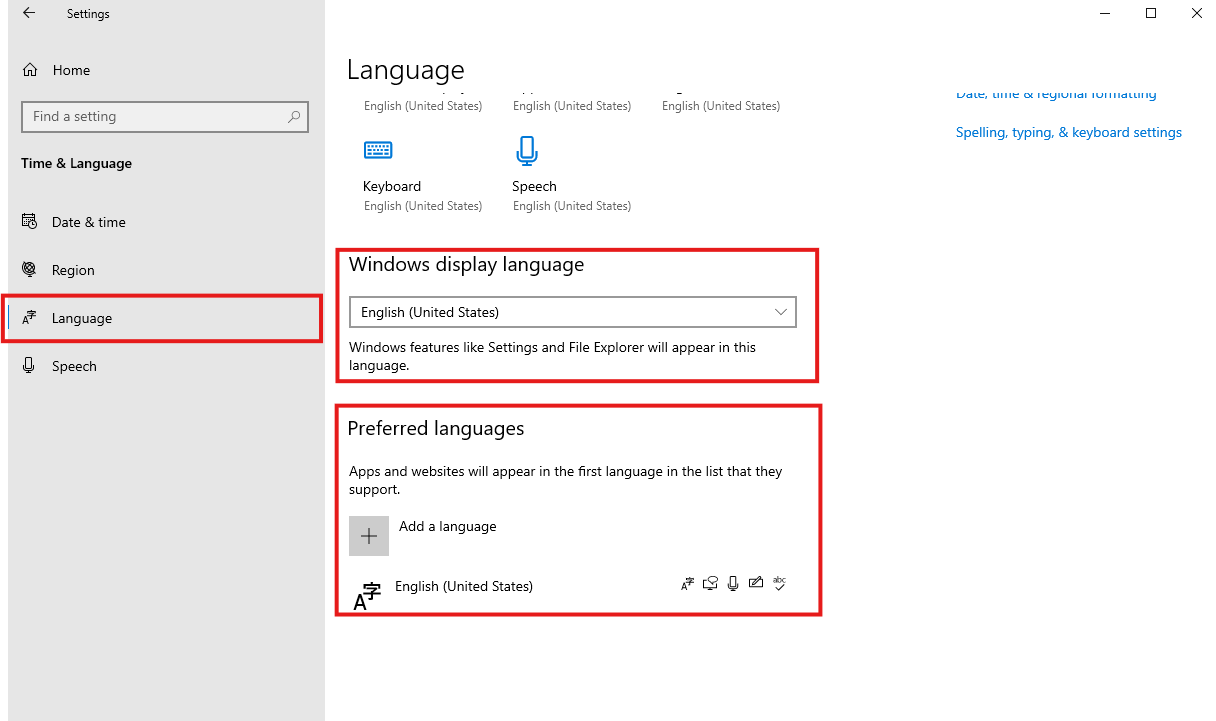Click the plus icon to add a language
Screen dimensions: 1216x721
[369, 536]
